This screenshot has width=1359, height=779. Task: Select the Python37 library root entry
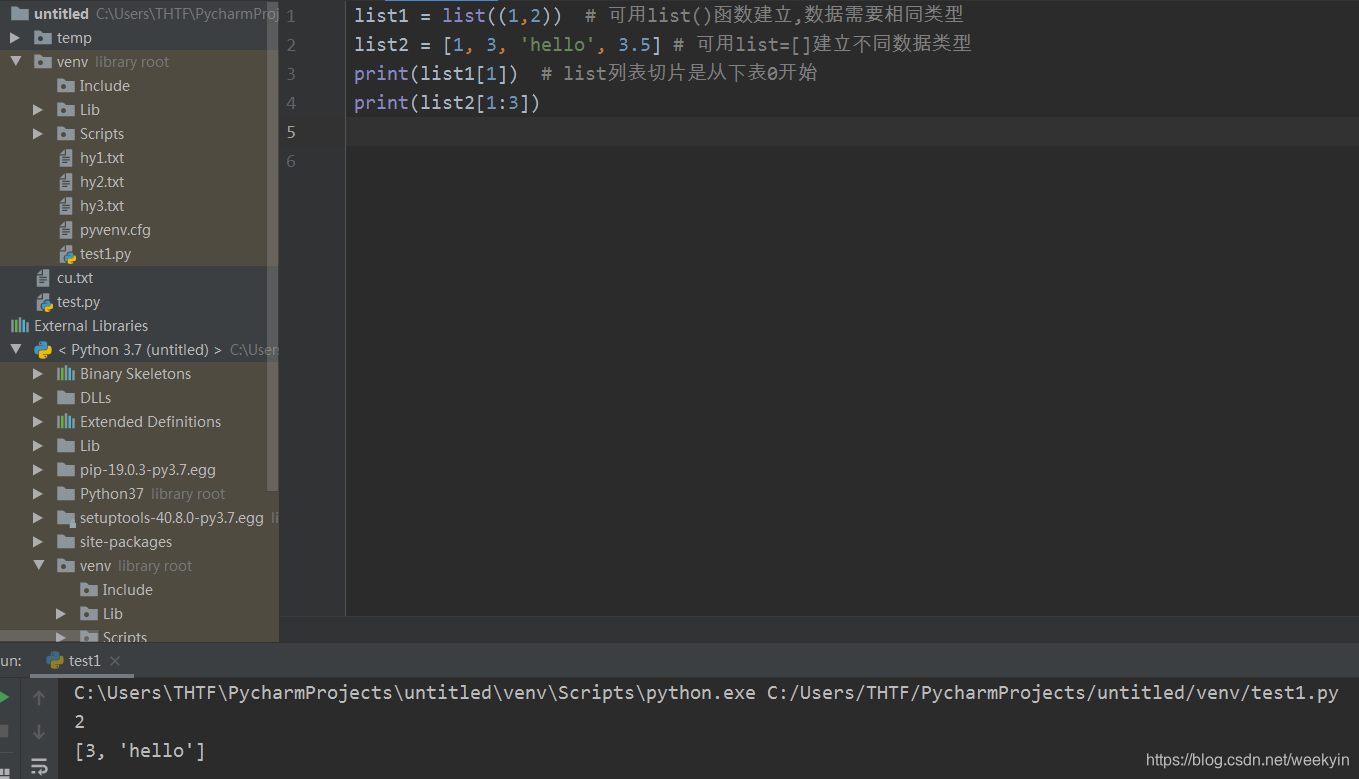(x=139, y=494)
